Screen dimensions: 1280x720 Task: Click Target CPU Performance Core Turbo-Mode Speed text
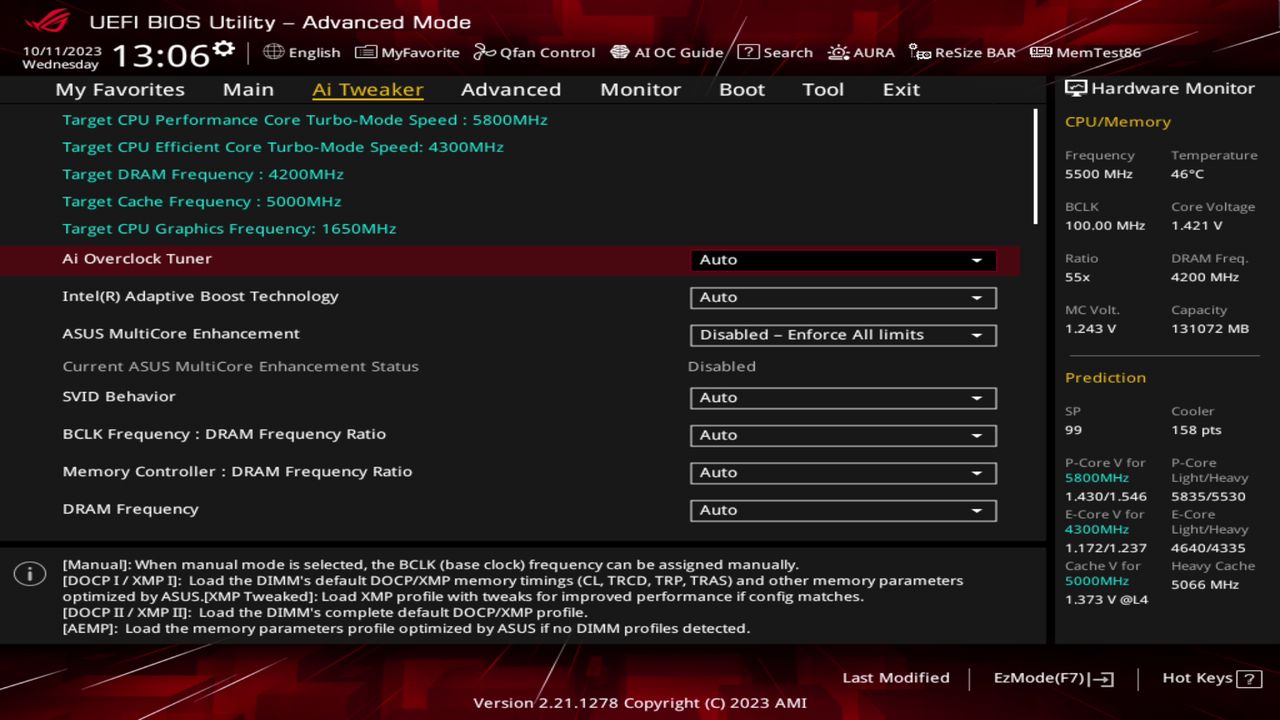tap(305, 120)
